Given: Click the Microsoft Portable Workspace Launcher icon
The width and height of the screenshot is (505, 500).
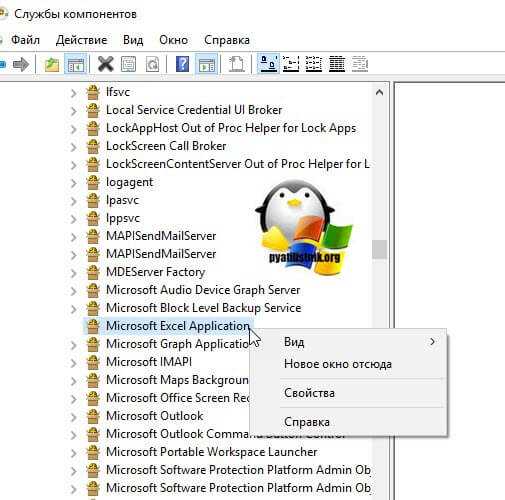Looking at the screenshot, I should tap(93, 452).
